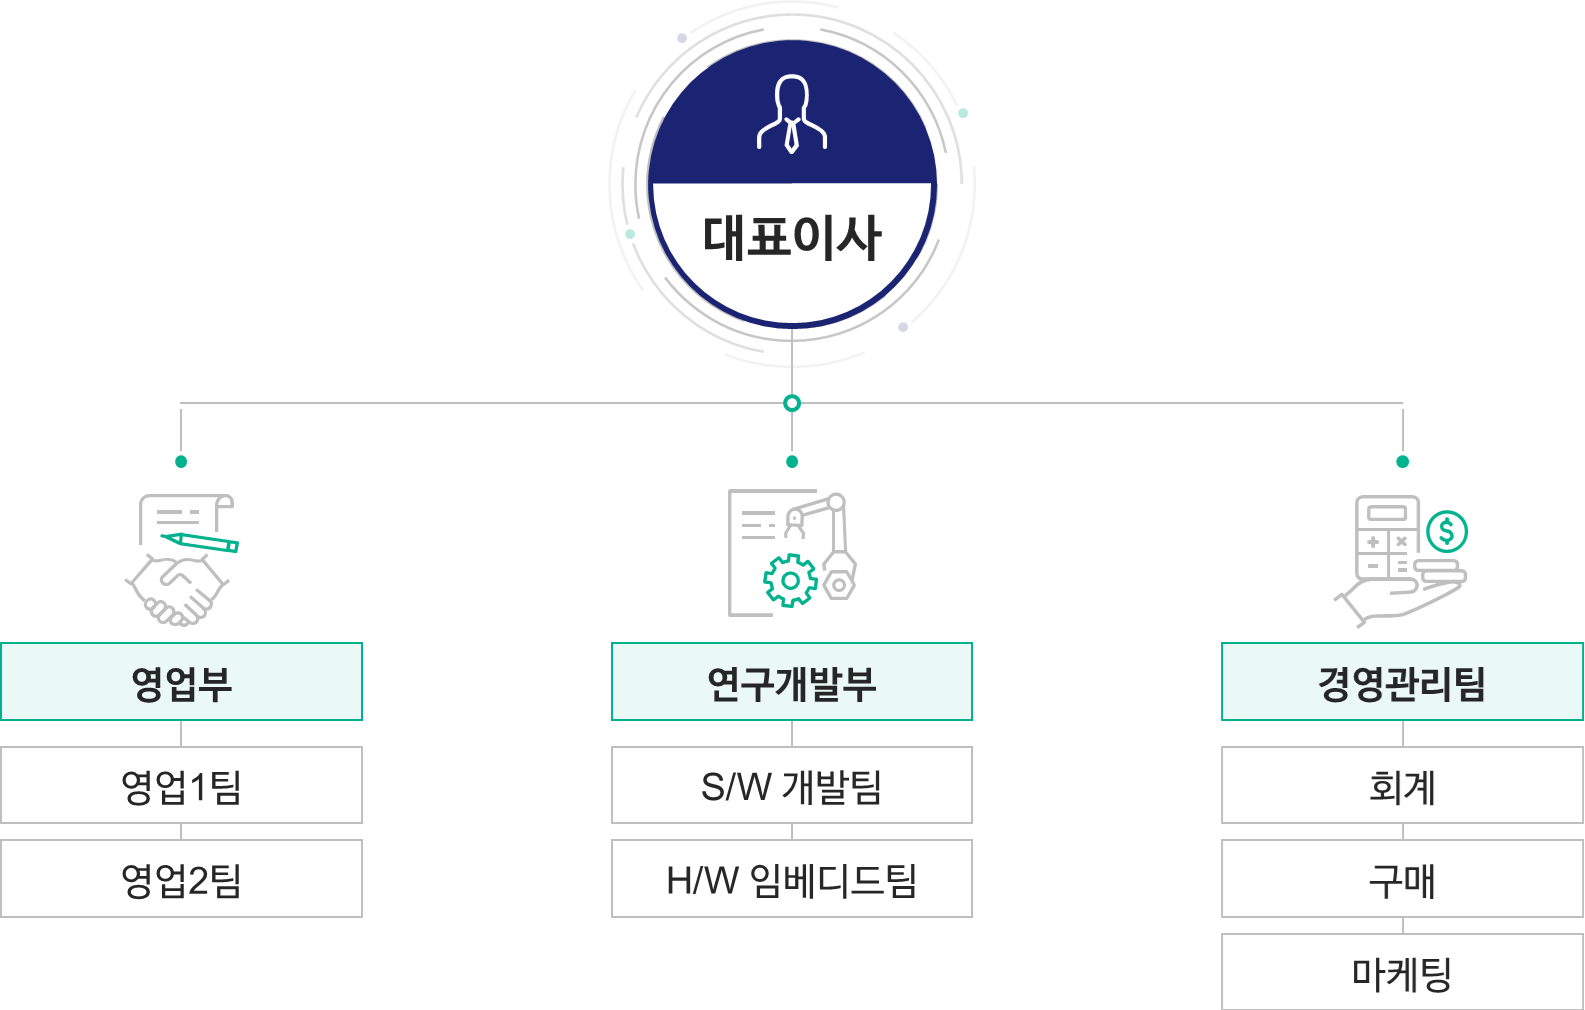Click the green dot above the sales icon
Image resolution: width=1585 pixels, height=1010 pixels.
181,461
